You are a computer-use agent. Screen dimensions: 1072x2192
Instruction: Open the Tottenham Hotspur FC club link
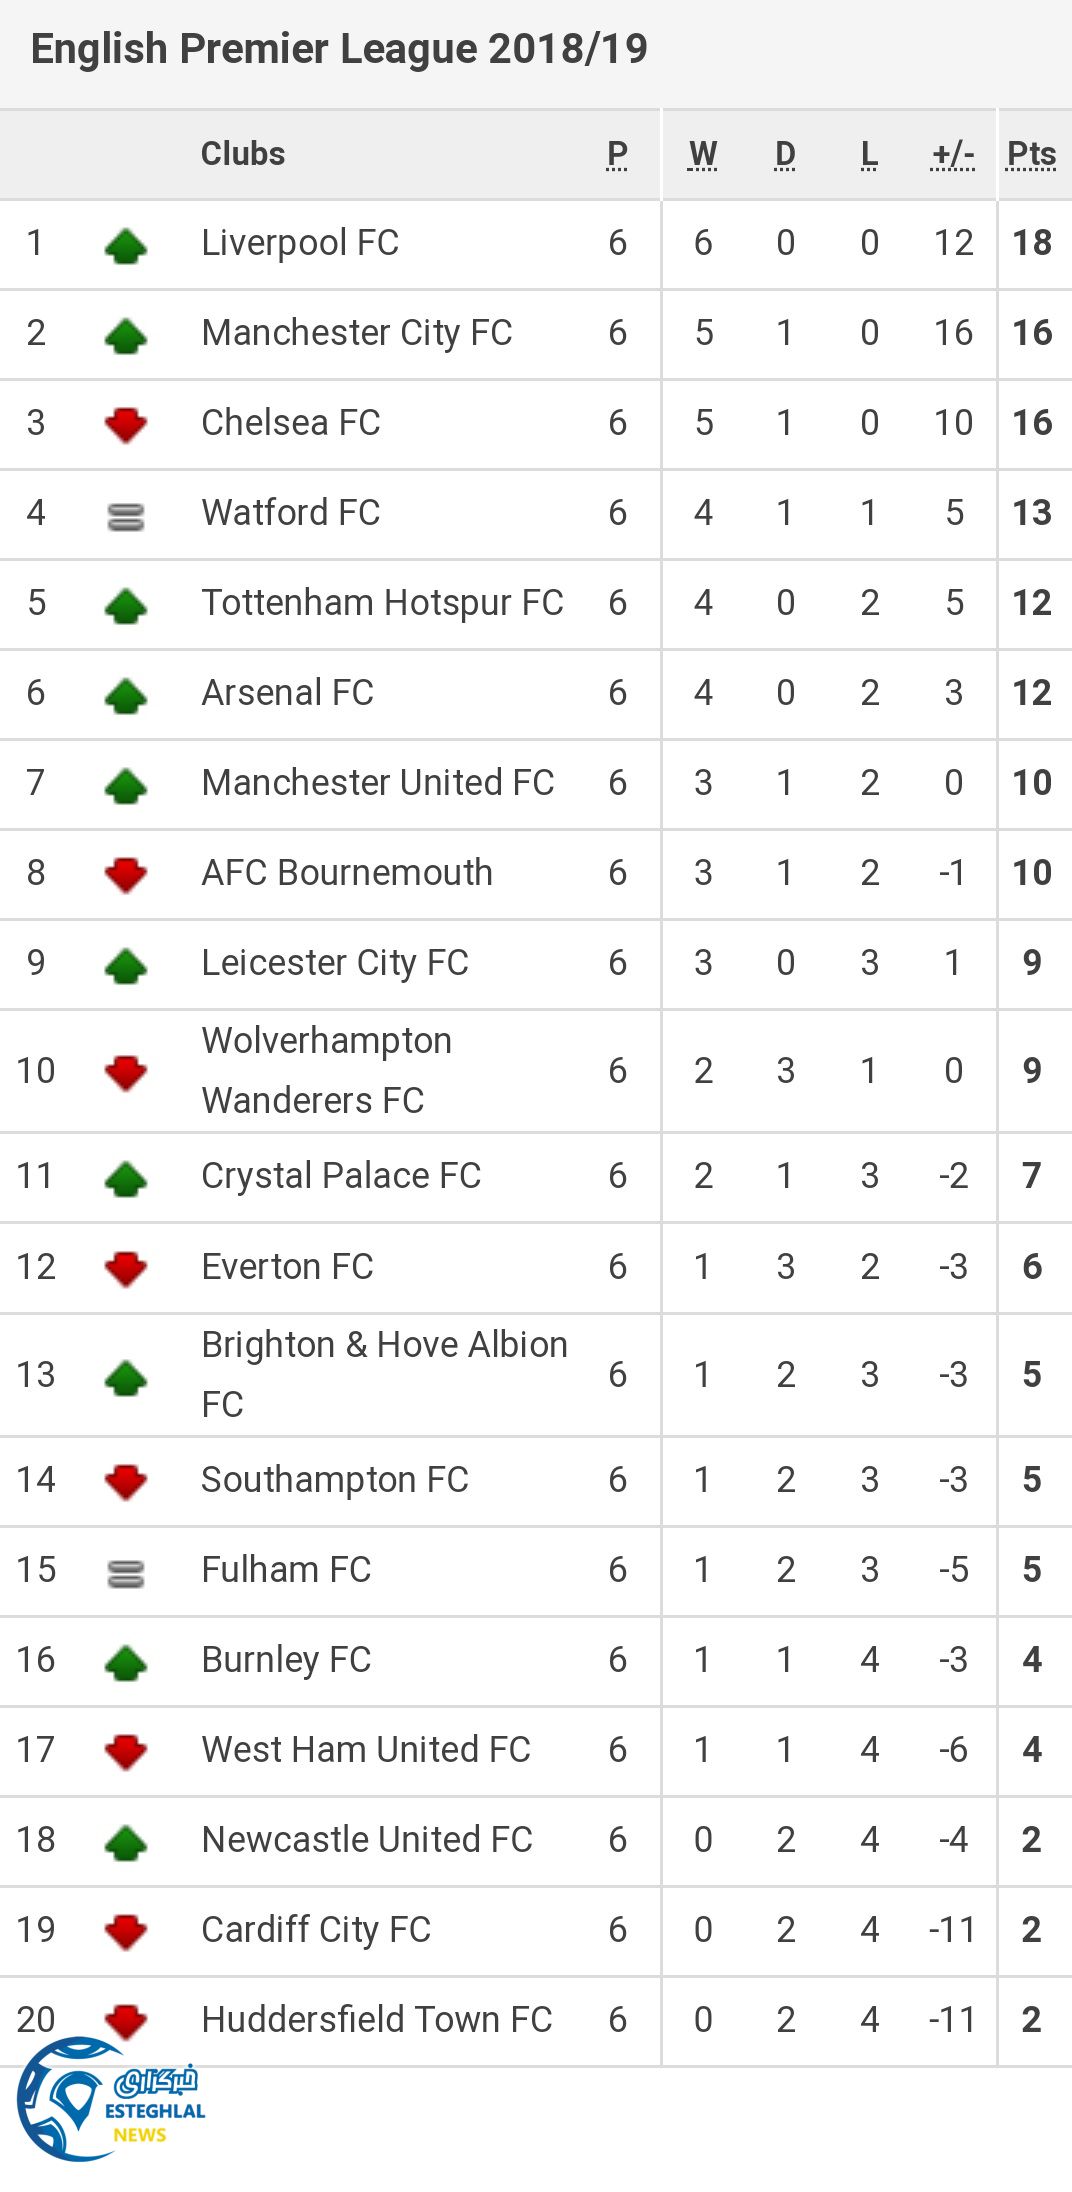coord(382,603)
